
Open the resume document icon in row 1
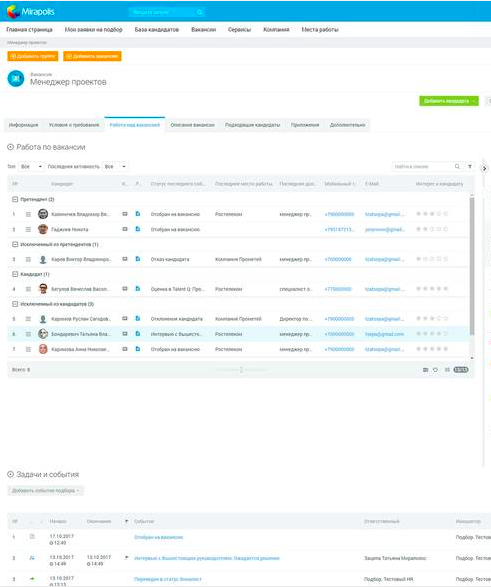[138, 214]
